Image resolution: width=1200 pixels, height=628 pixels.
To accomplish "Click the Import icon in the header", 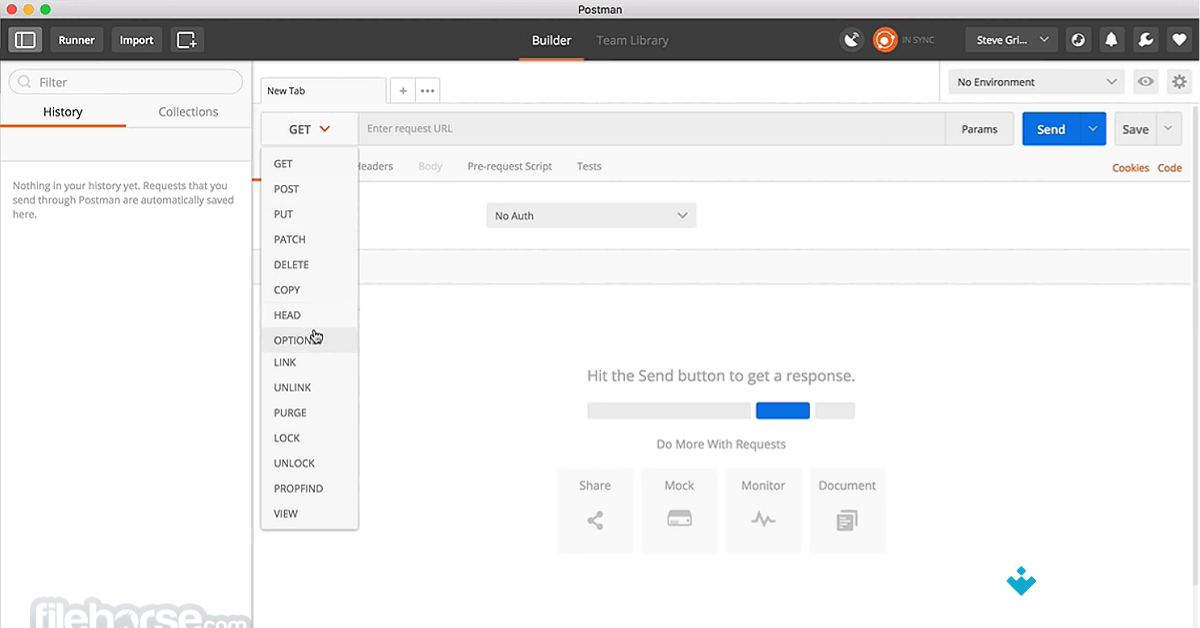I will click(x=136, y=40).
